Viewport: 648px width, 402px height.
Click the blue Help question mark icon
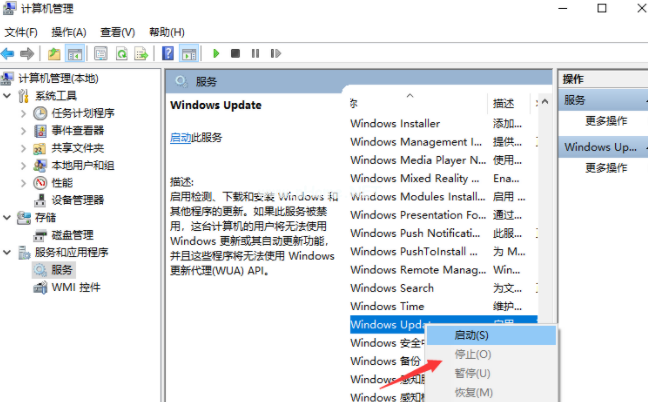(x=168, y=53)
